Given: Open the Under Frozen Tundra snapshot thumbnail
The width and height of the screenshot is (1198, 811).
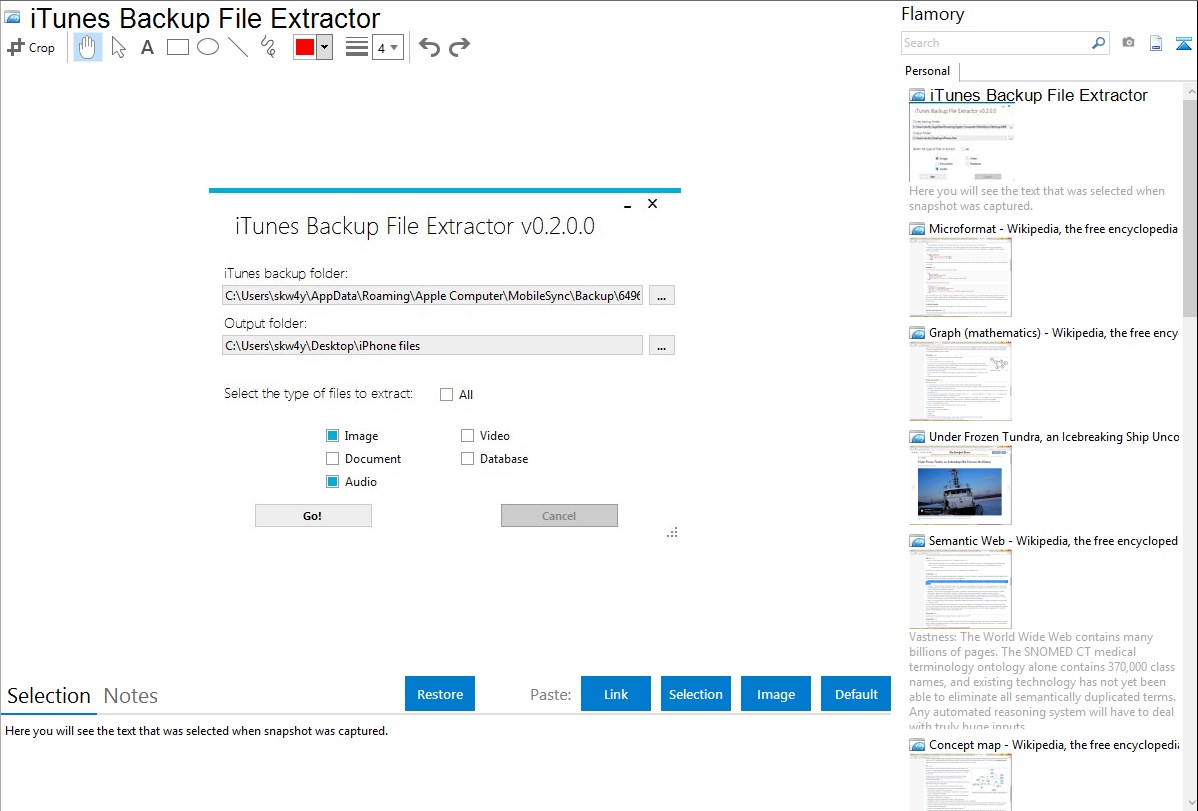Looking at the screenshot, I should (961, 485).
